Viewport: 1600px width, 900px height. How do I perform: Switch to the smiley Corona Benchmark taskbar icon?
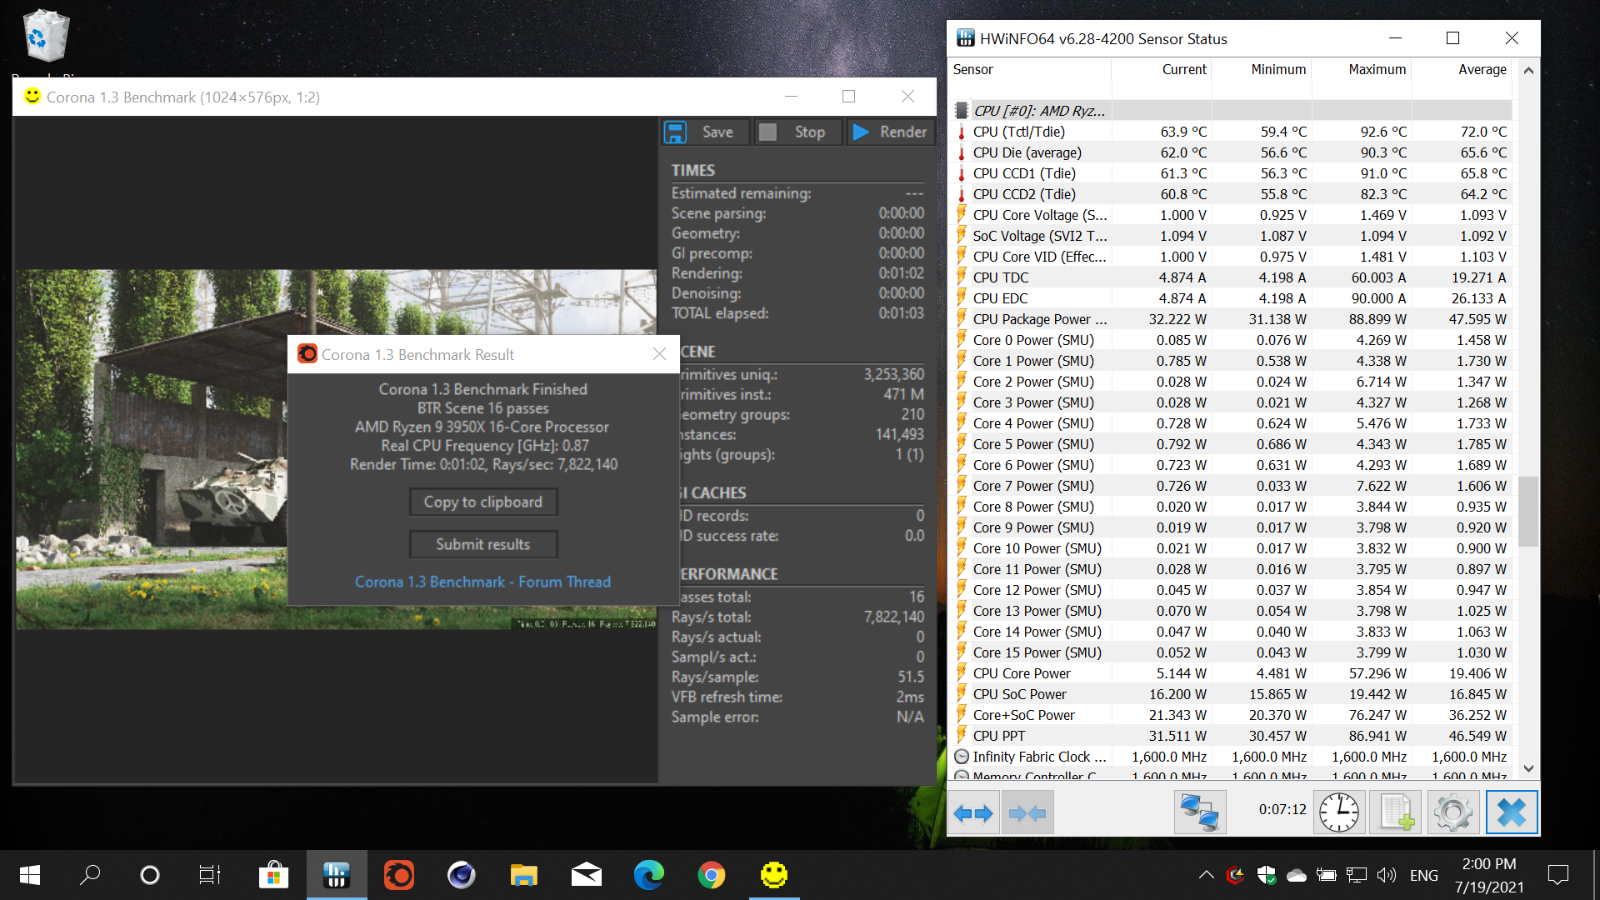coord(774,875)
